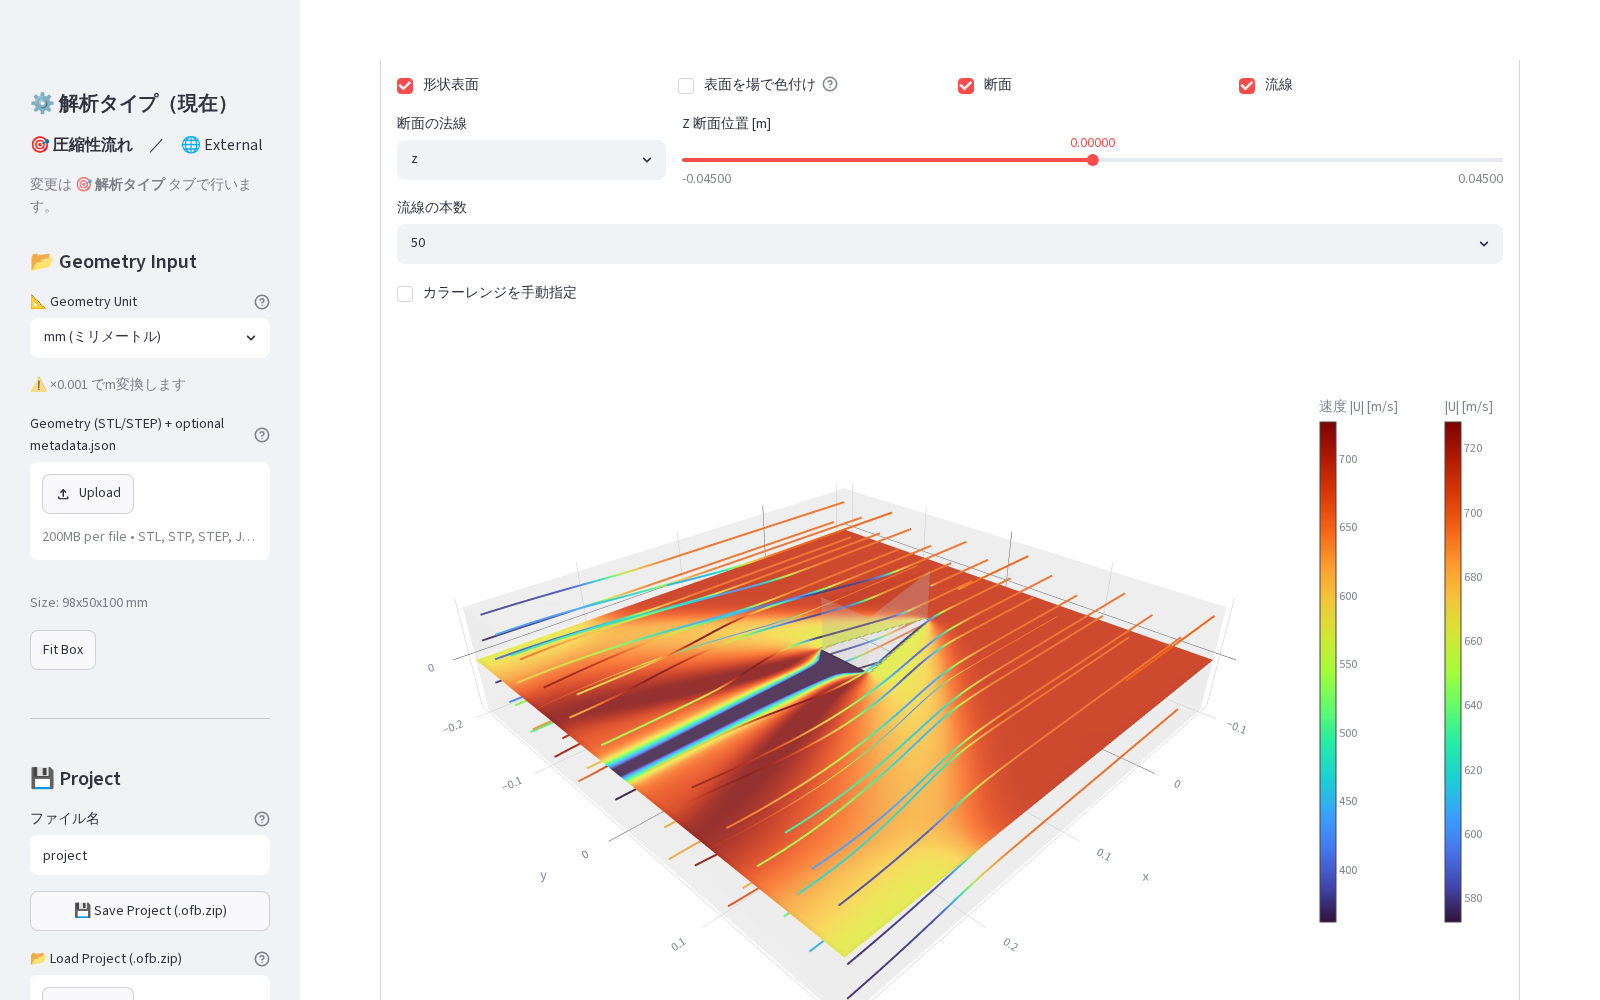Viewport: 1600px width, 1000px height.
Task: Open help for Geometry Unit
Action: coord(262,302)
